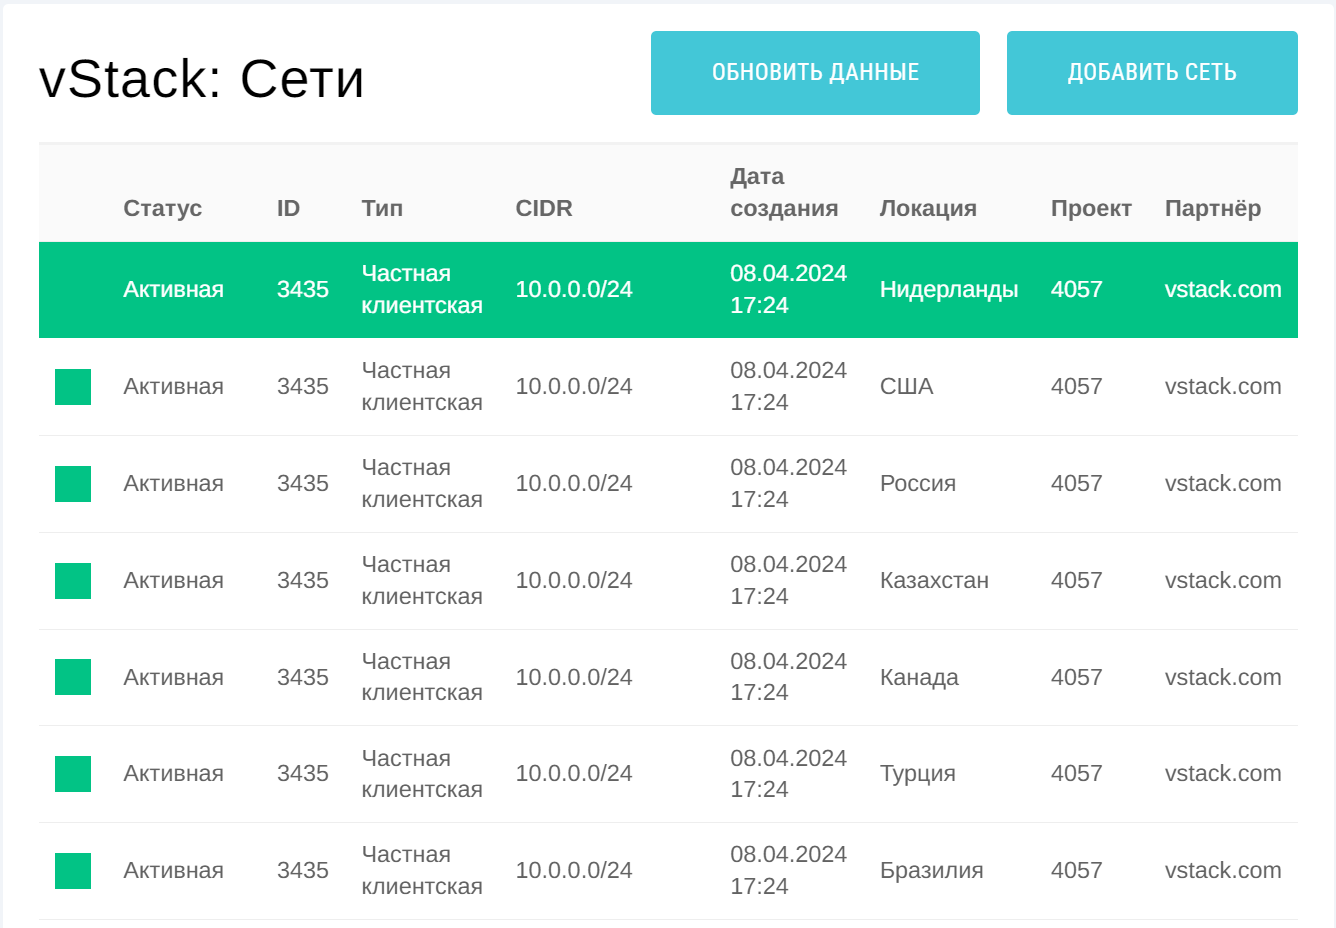Open vstack.com partner in Нидерланды row

coord(1223,290)
